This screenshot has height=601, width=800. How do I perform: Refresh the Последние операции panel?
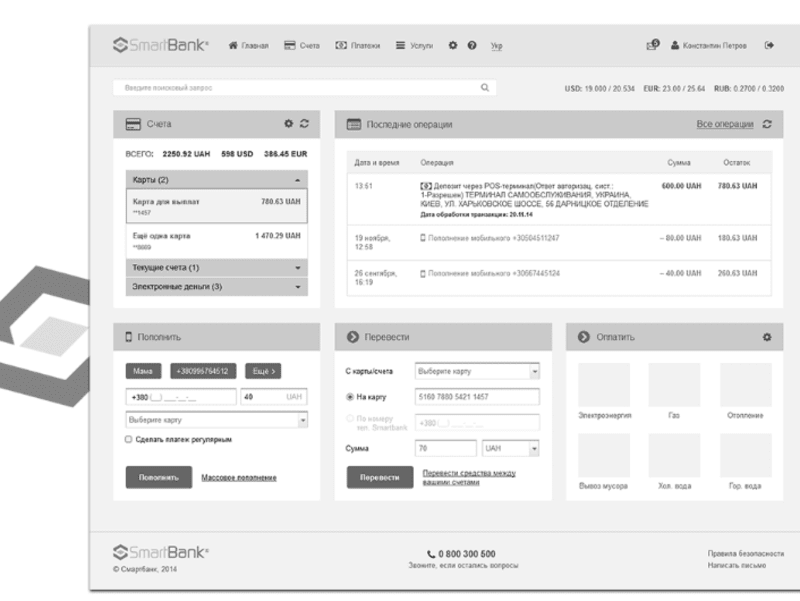pyautogui.click(x=767, y=124)
